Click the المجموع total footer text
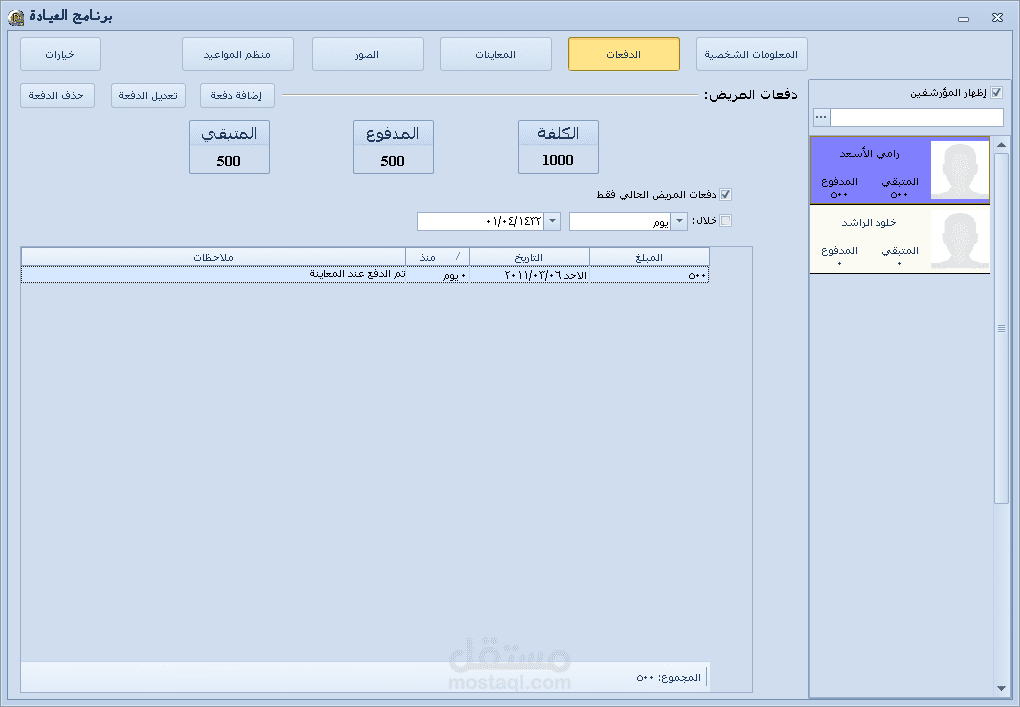 668,678
